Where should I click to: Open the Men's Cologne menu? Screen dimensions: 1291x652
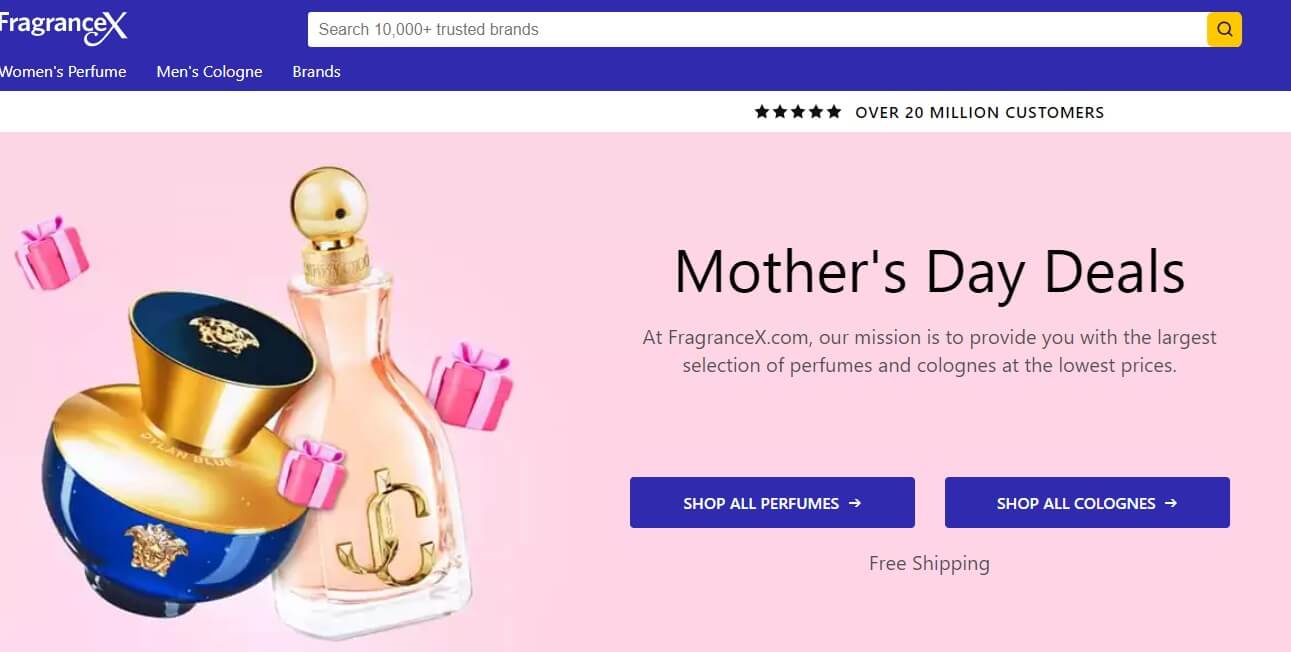[x=209, y=71]
